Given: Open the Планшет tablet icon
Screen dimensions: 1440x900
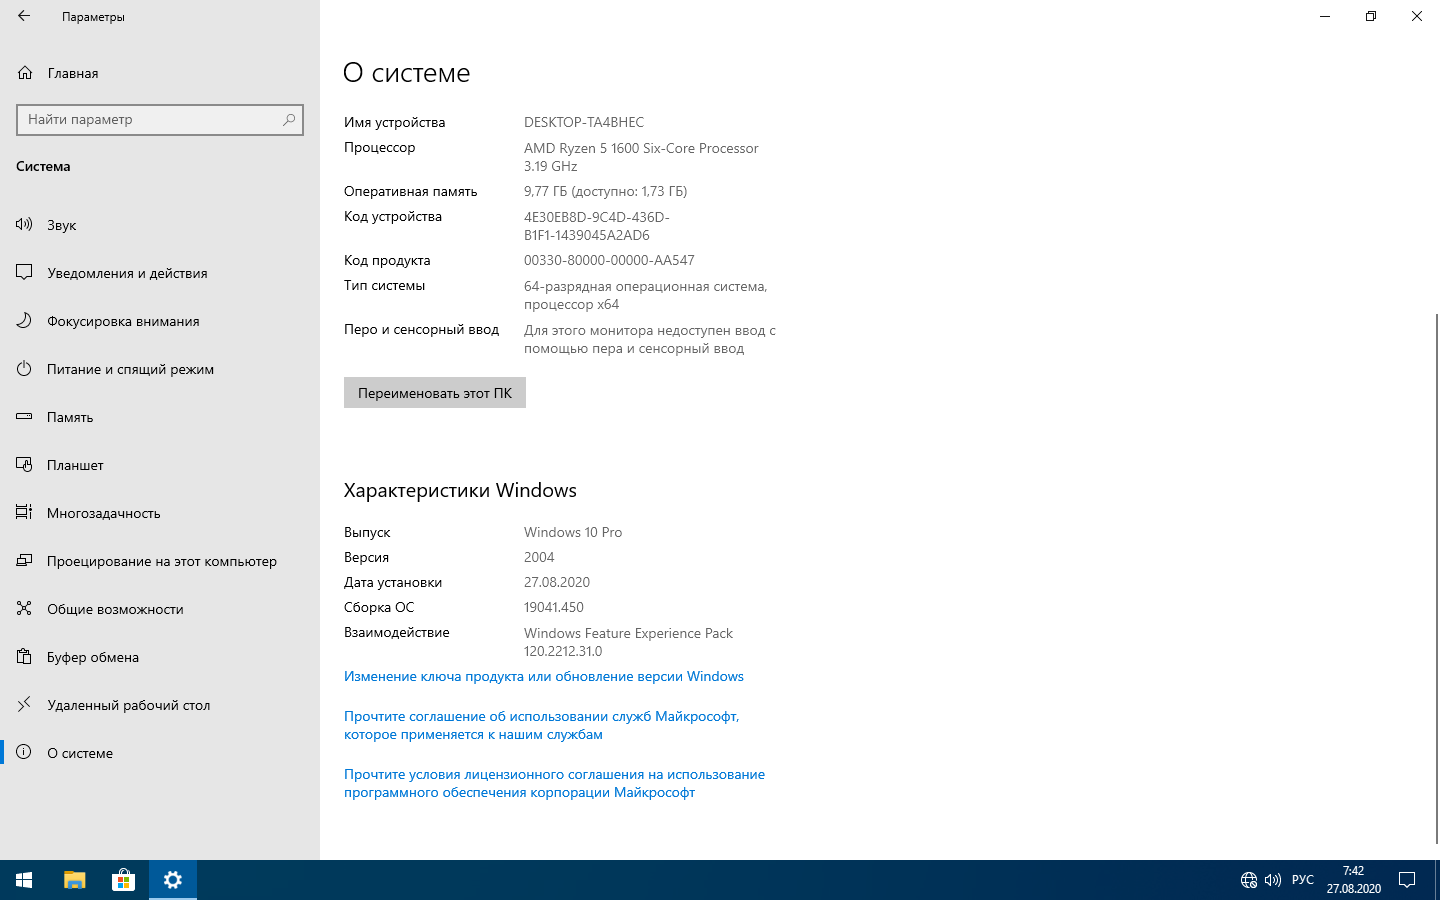Looking at the screenshot, I should click(x=24, y=464).
